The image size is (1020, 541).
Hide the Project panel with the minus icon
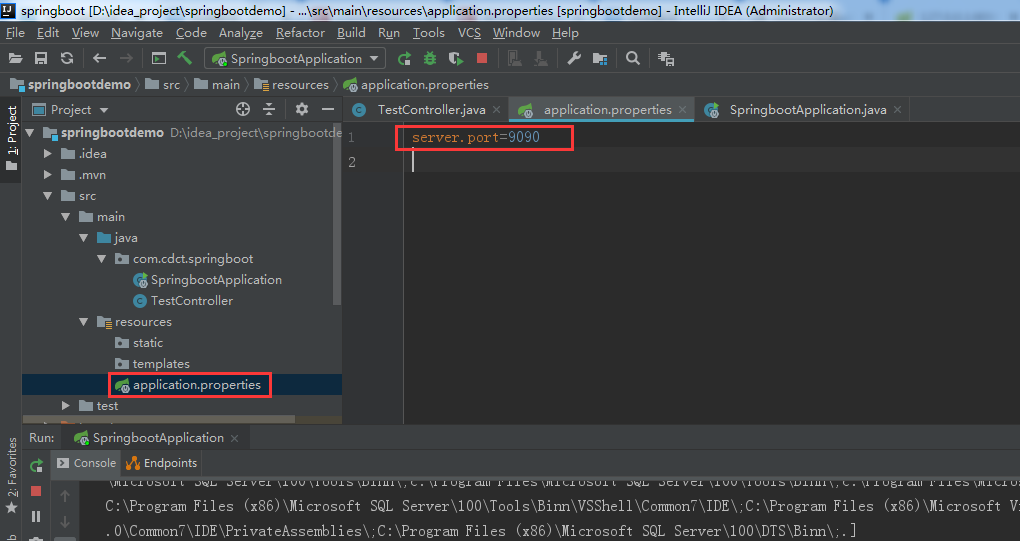tap(328, 109)
